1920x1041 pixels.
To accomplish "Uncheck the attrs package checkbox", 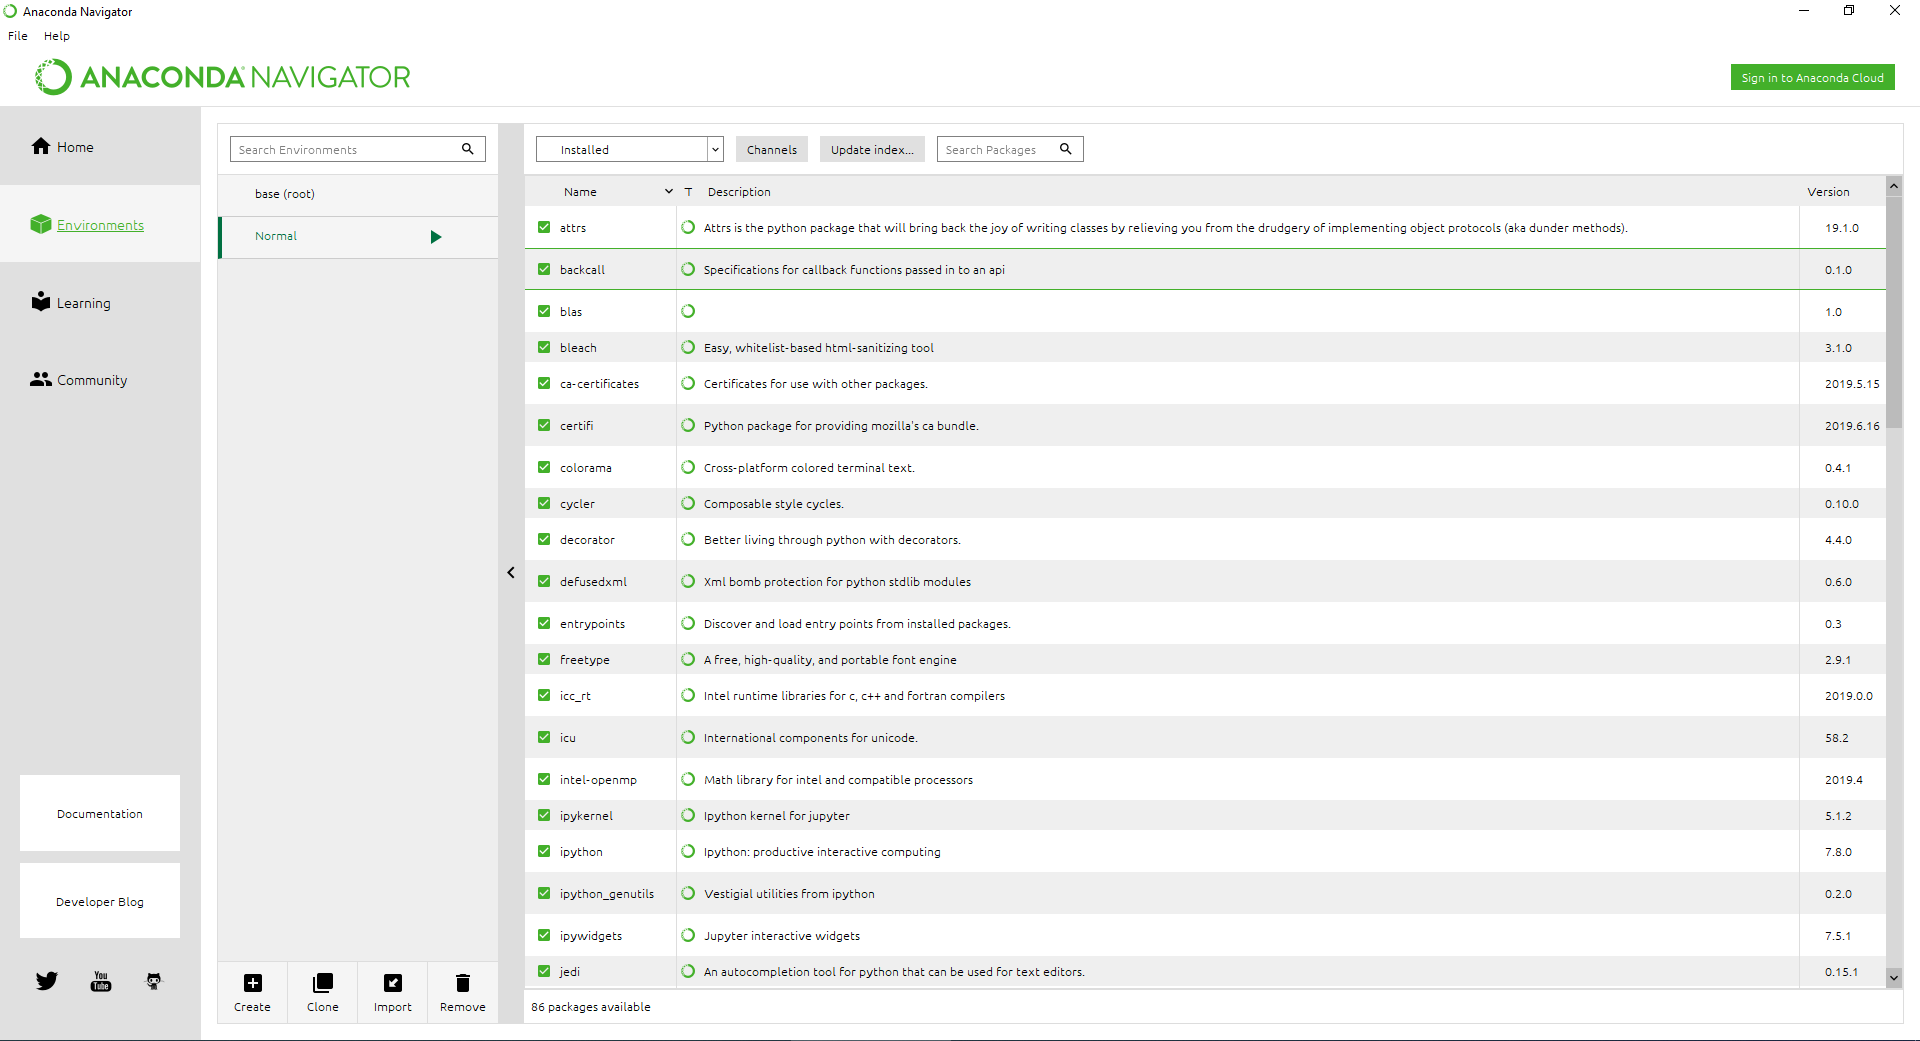I will (x=544, y=227).
